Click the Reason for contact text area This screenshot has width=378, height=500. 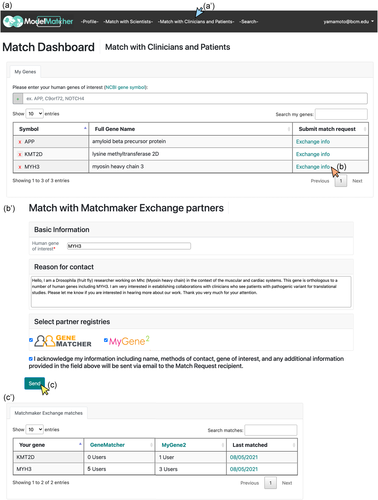(191, 291)
